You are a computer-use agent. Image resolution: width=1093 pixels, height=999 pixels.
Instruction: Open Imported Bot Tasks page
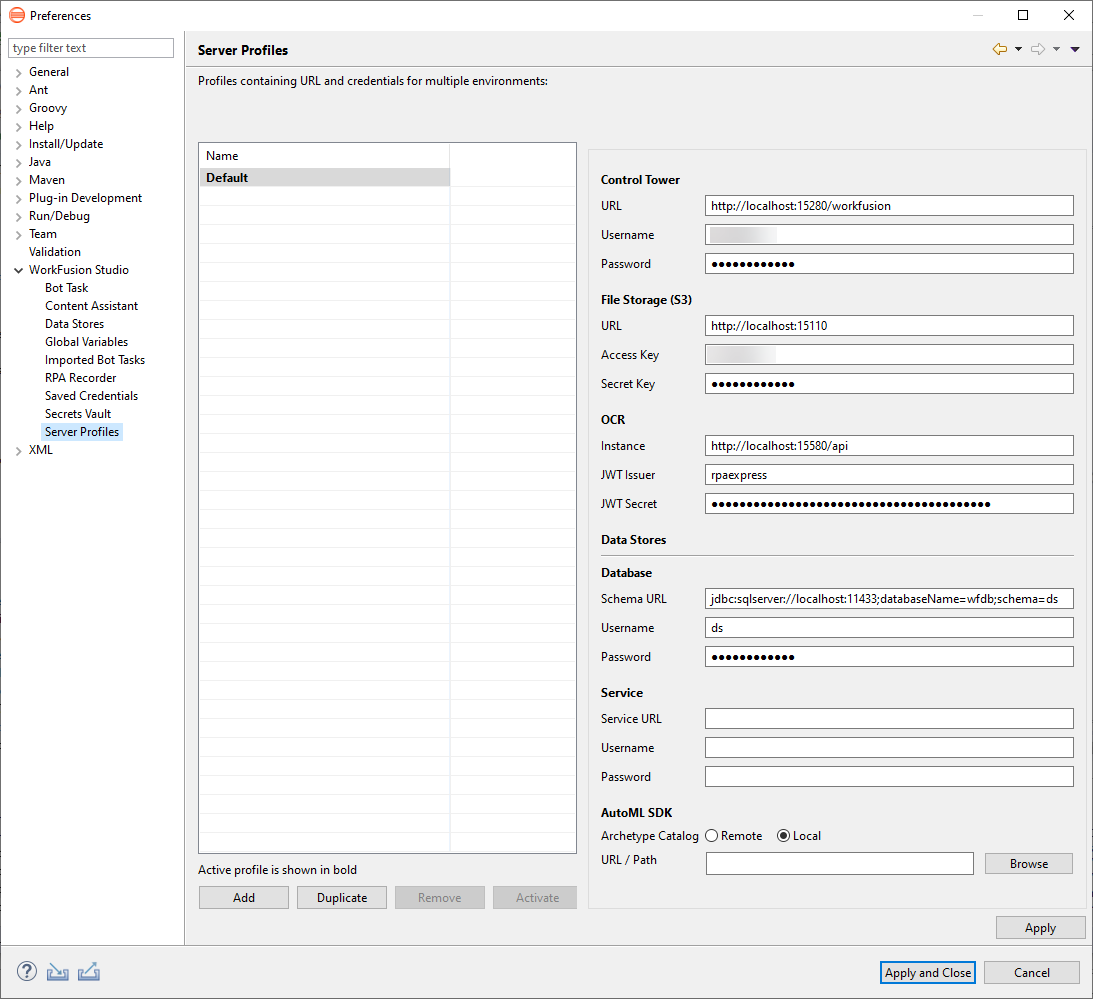click(95, 360)
